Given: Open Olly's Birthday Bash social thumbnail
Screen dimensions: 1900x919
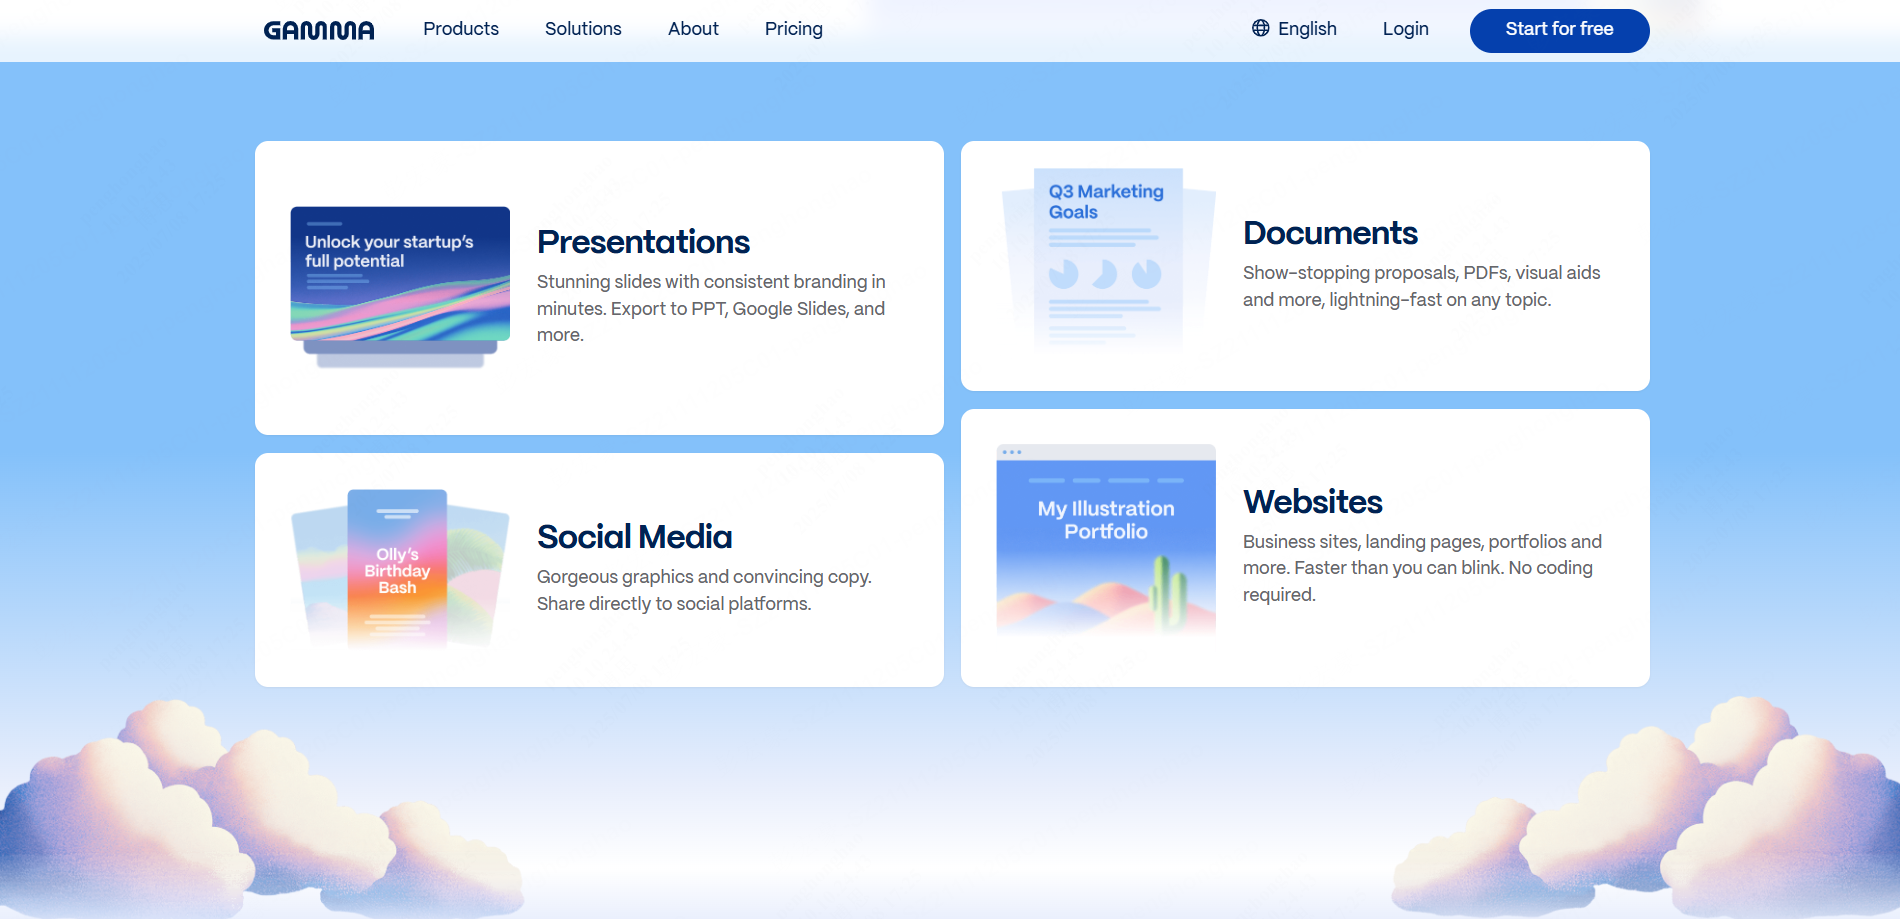Looking at the screenshot, I should (400, 569).
